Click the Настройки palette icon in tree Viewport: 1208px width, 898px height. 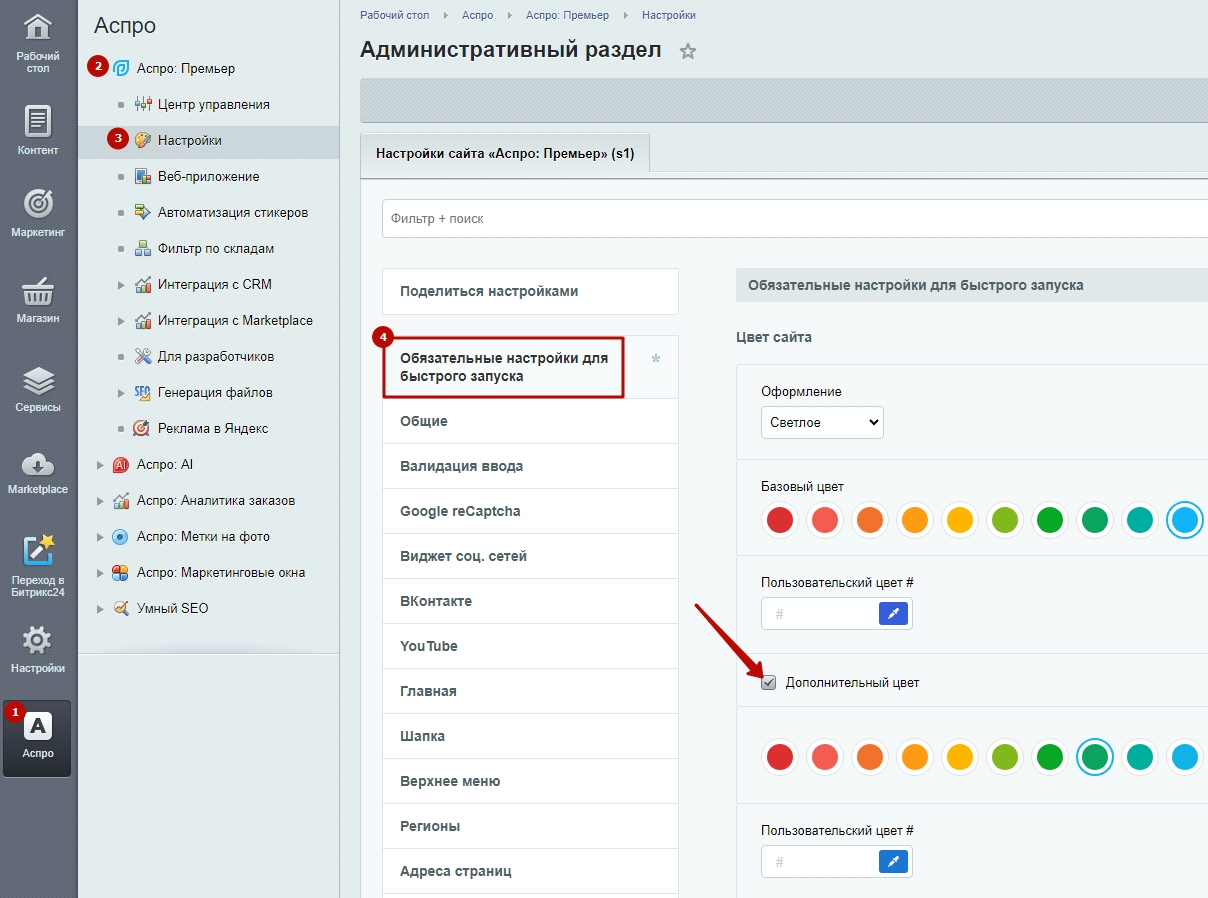(x=143, y=140)
